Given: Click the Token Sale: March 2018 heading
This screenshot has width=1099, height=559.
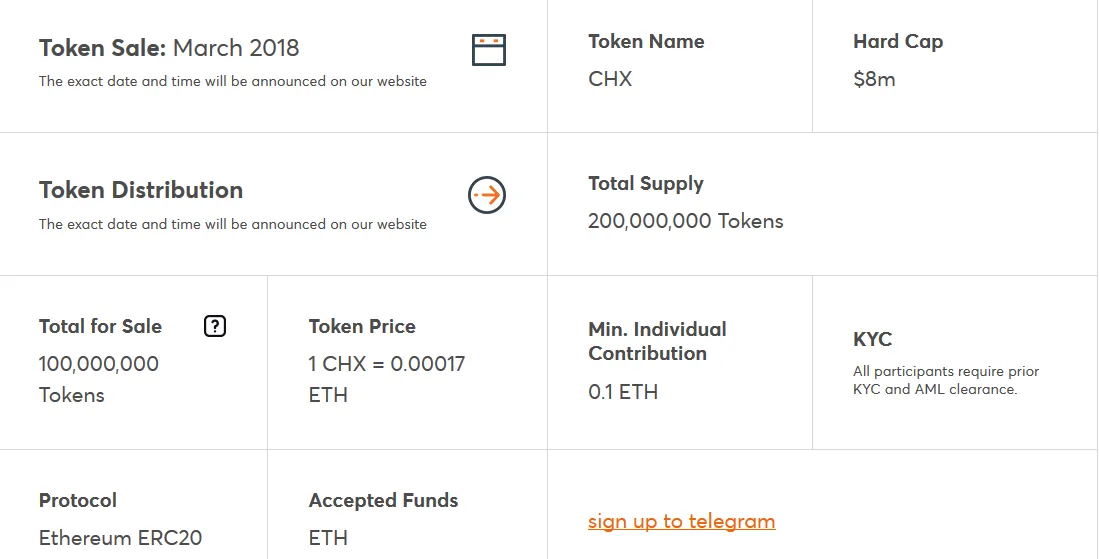Looking at the screenshot, I should click(169, 48).
